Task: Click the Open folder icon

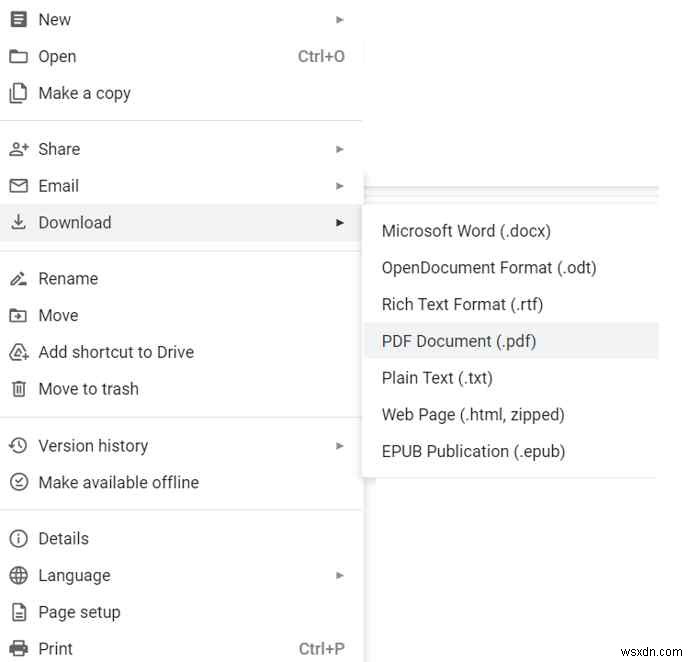Action: [x=18, y=57]
